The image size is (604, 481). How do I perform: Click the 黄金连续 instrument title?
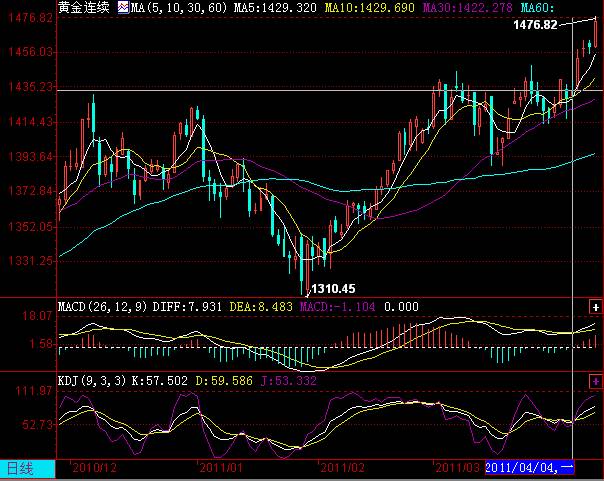pos(84,7)
